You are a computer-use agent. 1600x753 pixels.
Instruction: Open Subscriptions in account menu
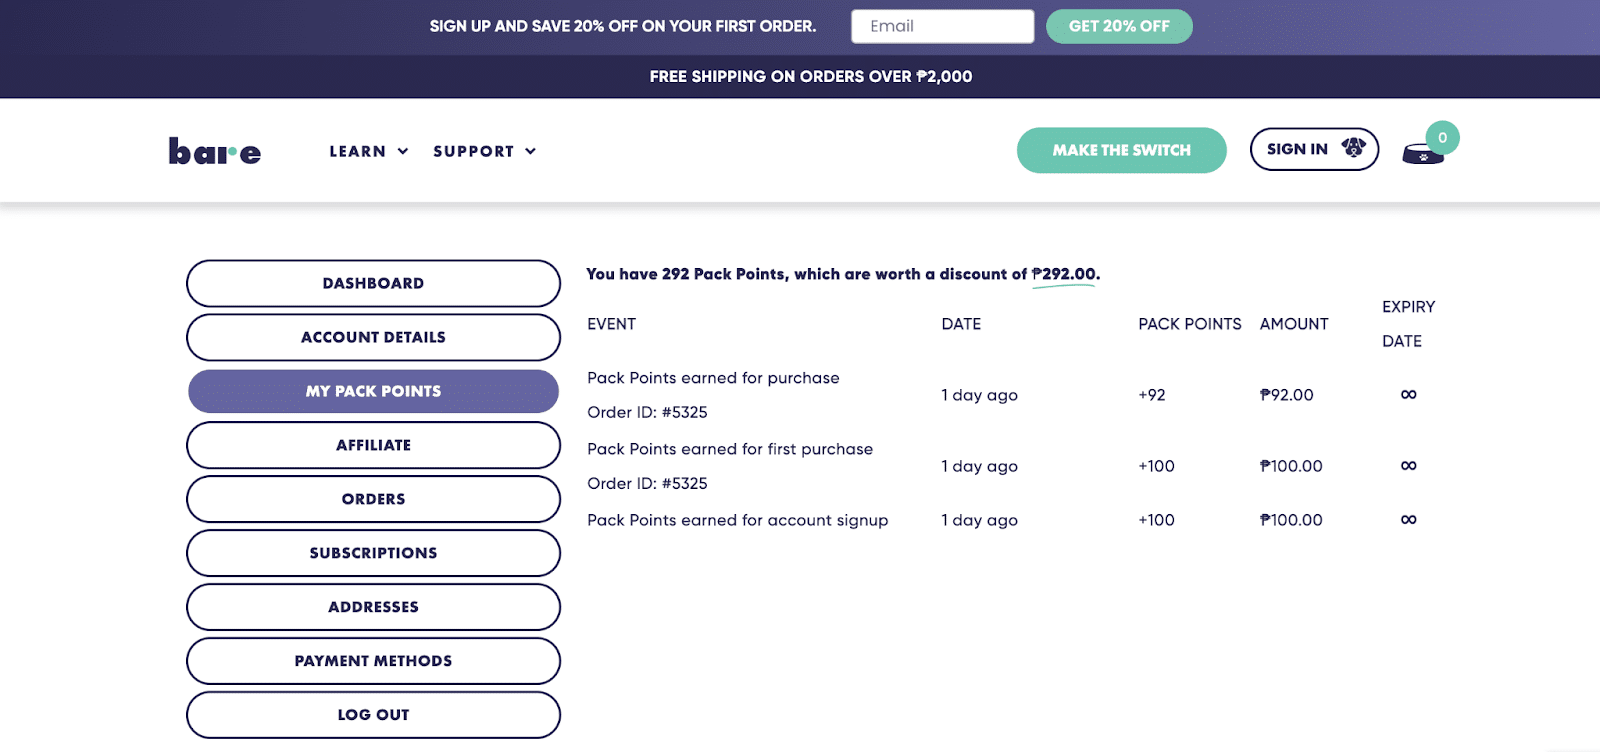(373, 553)
